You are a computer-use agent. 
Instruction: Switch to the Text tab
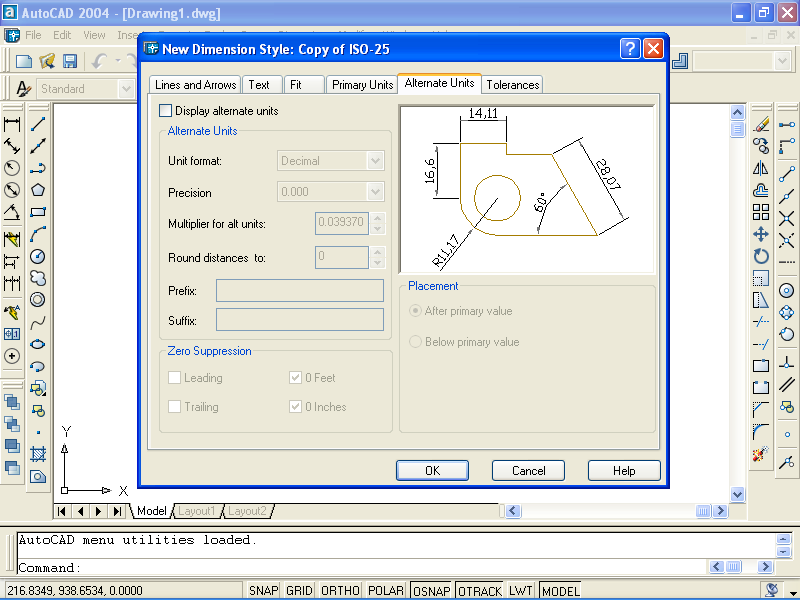[x=262, y=85]
